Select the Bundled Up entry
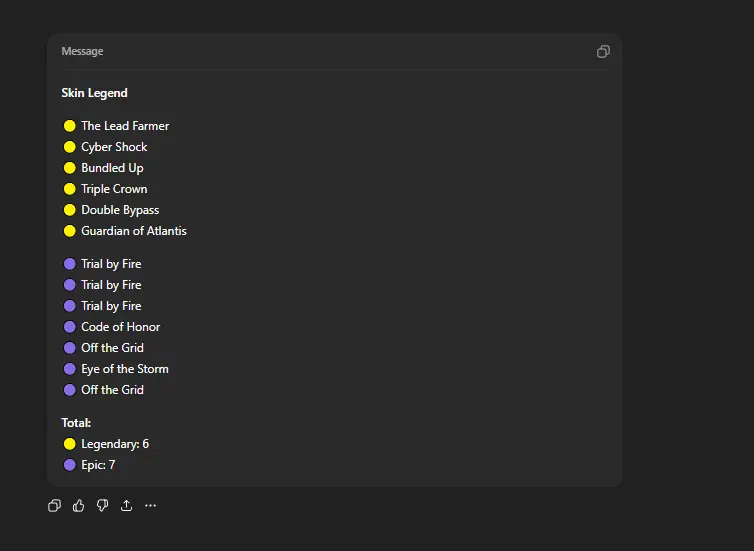The height and width of the screenshot is (551, 754). point(112,168)
